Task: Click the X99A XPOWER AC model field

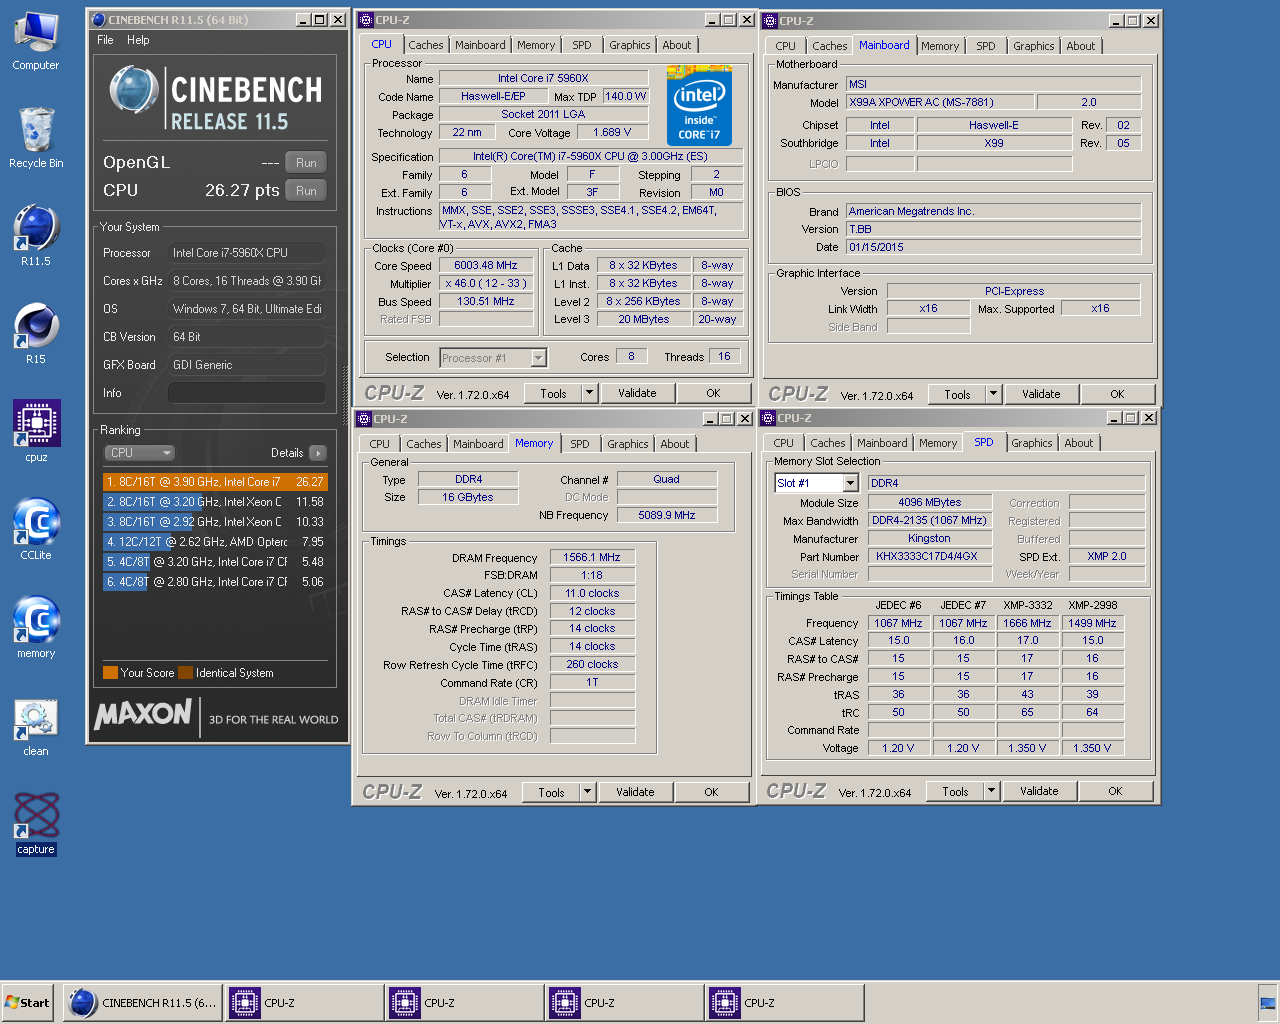Action: (x=940, y=102)
